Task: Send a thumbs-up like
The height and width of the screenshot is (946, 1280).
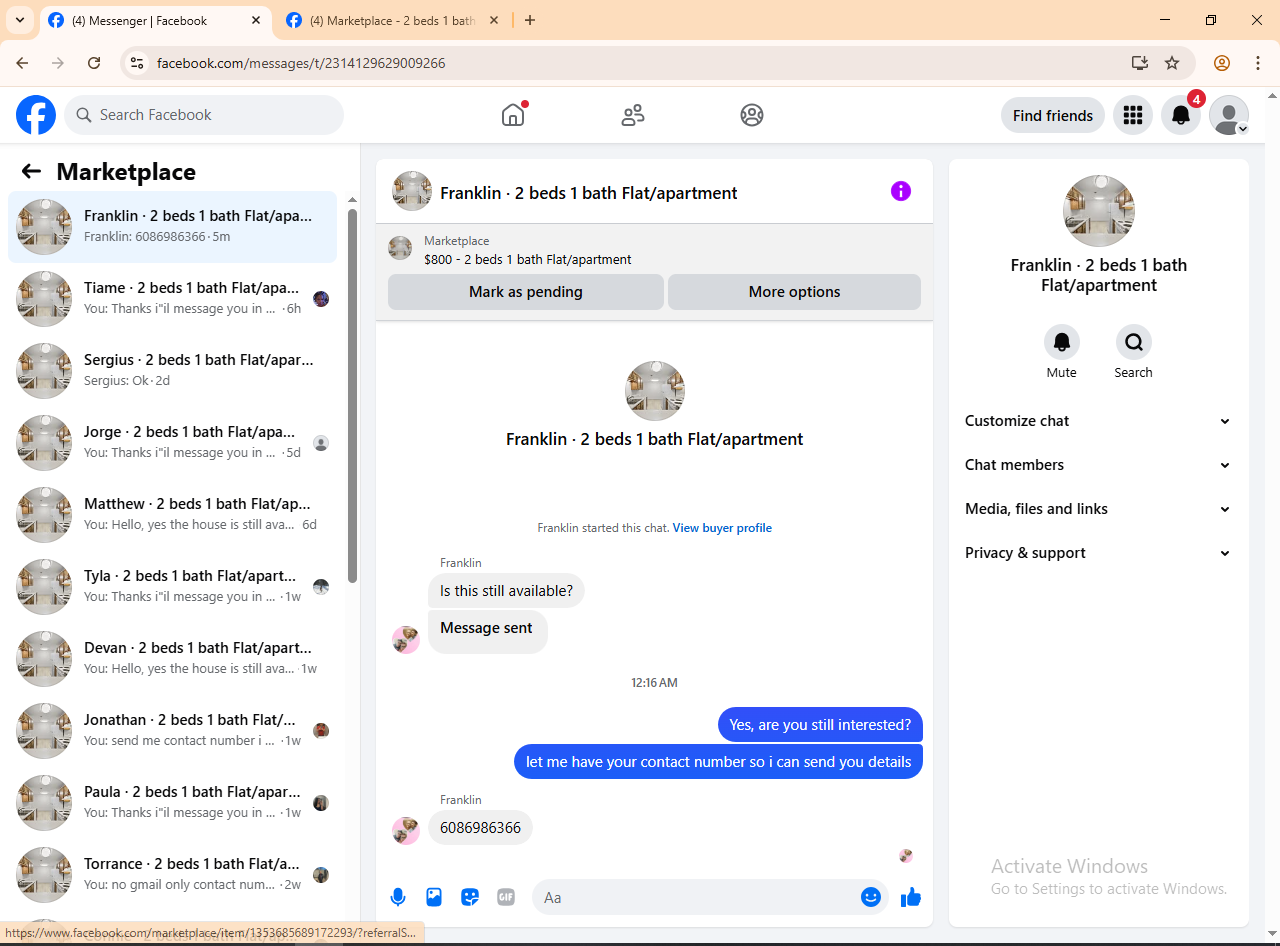Action: coord(911,897)
